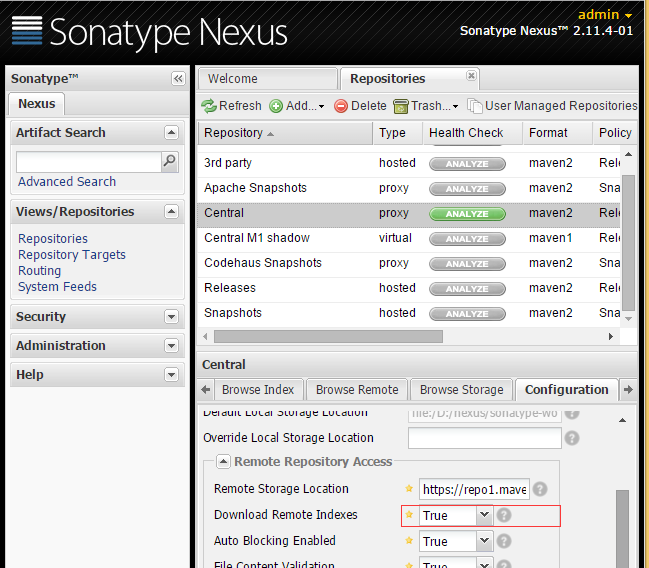Sort by the Type column header
Viewport: 649px width, 568px height.
pyautogui.click(x=398, y=133)
